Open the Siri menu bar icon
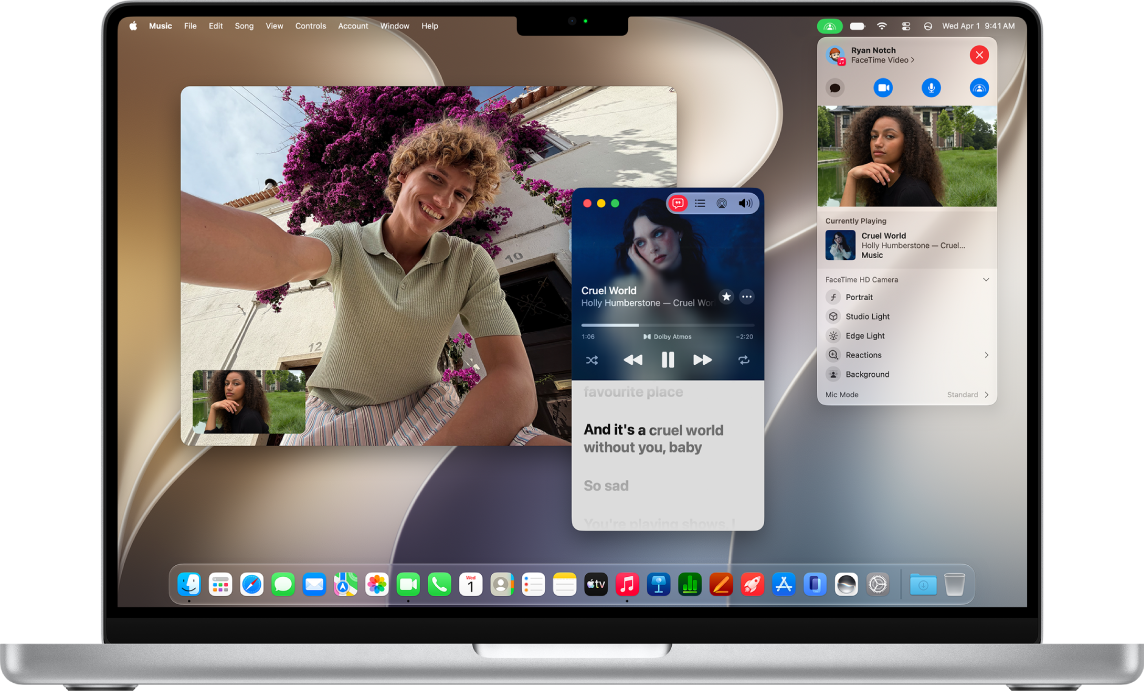1144x692 pixels. [927, 26]
